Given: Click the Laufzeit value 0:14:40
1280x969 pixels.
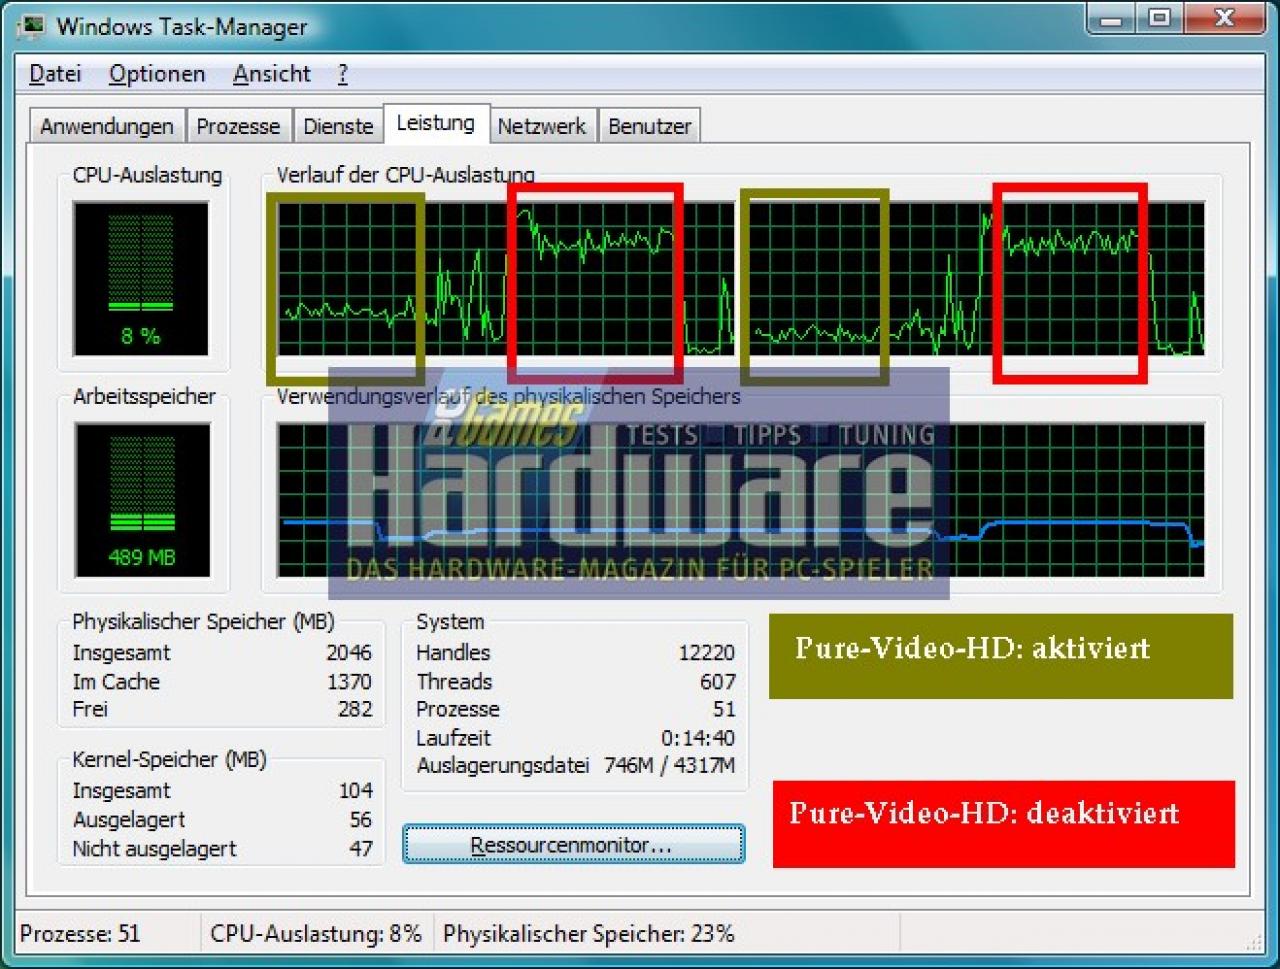Looking at the screenshot, I should (698, 738).
